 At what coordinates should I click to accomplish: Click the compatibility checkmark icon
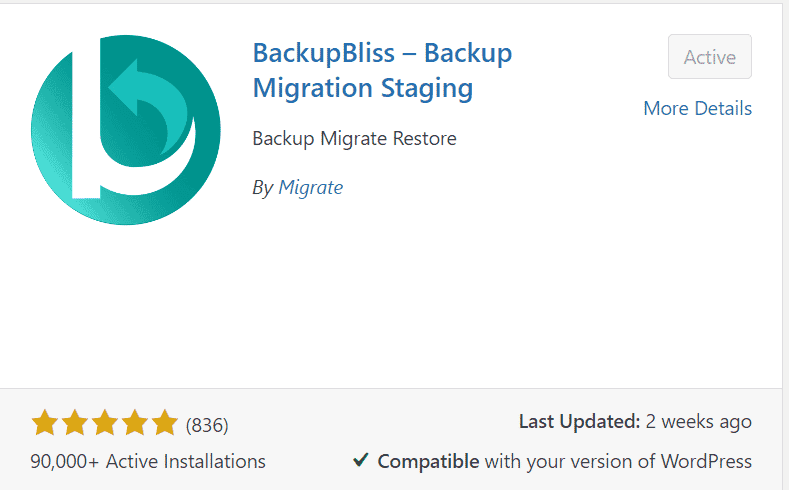tap(360, 459)
